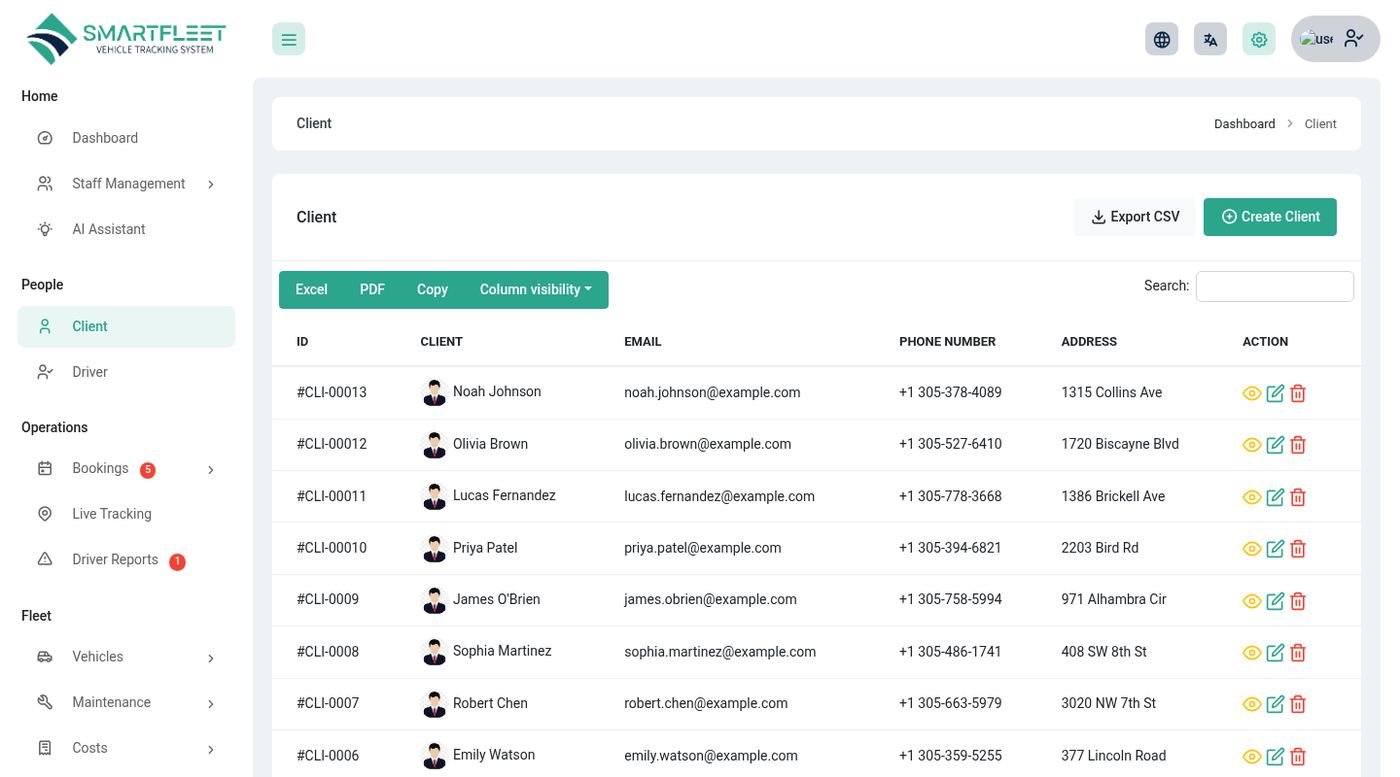Screen dimensions: 1400x777
Task: View Olivia Brown details eye icon
Action: [x=1252, y=445]
